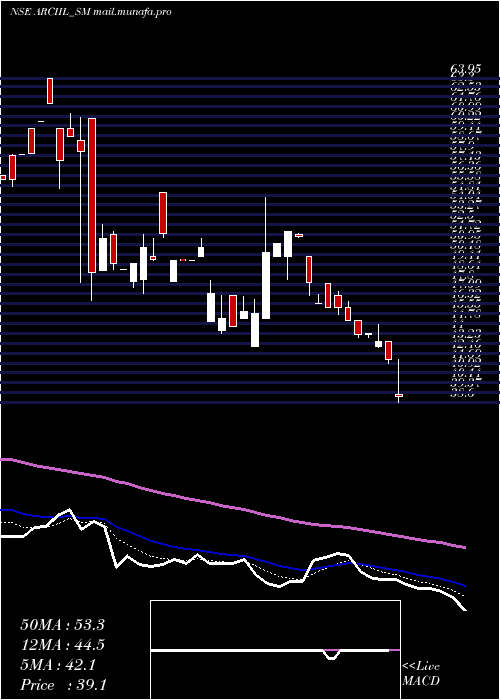Click the 63.95 top price label
This screenshot has height=700, width=500.
[466, 69]
